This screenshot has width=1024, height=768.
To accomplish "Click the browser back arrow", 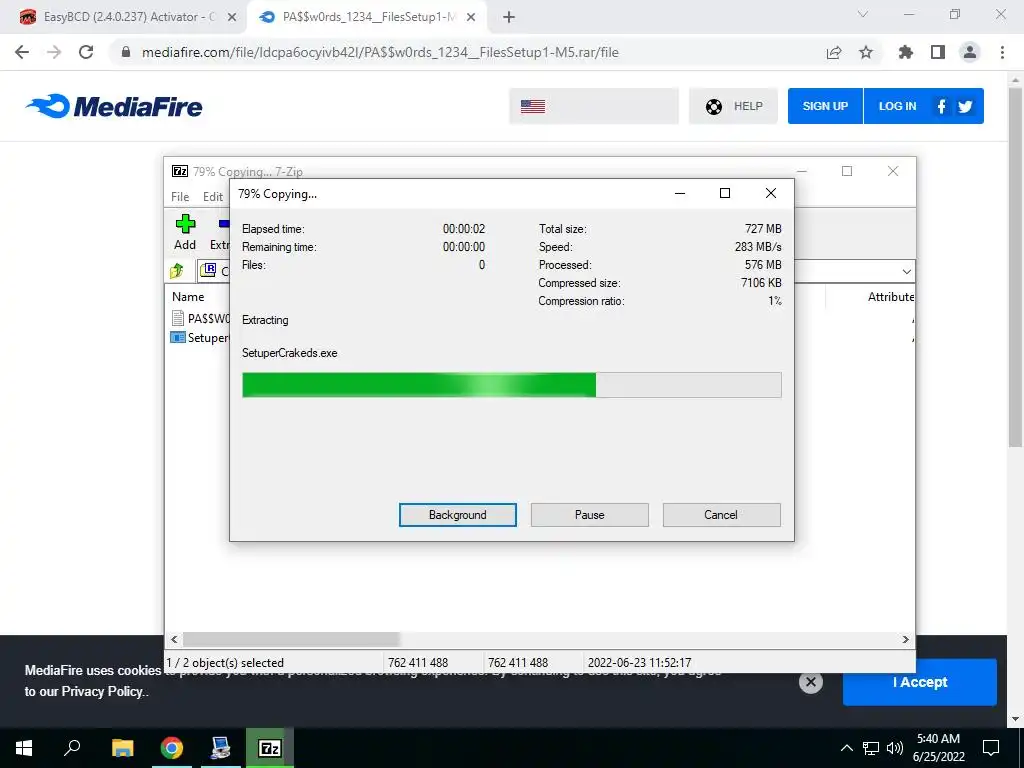I will [x=22, y=52].
